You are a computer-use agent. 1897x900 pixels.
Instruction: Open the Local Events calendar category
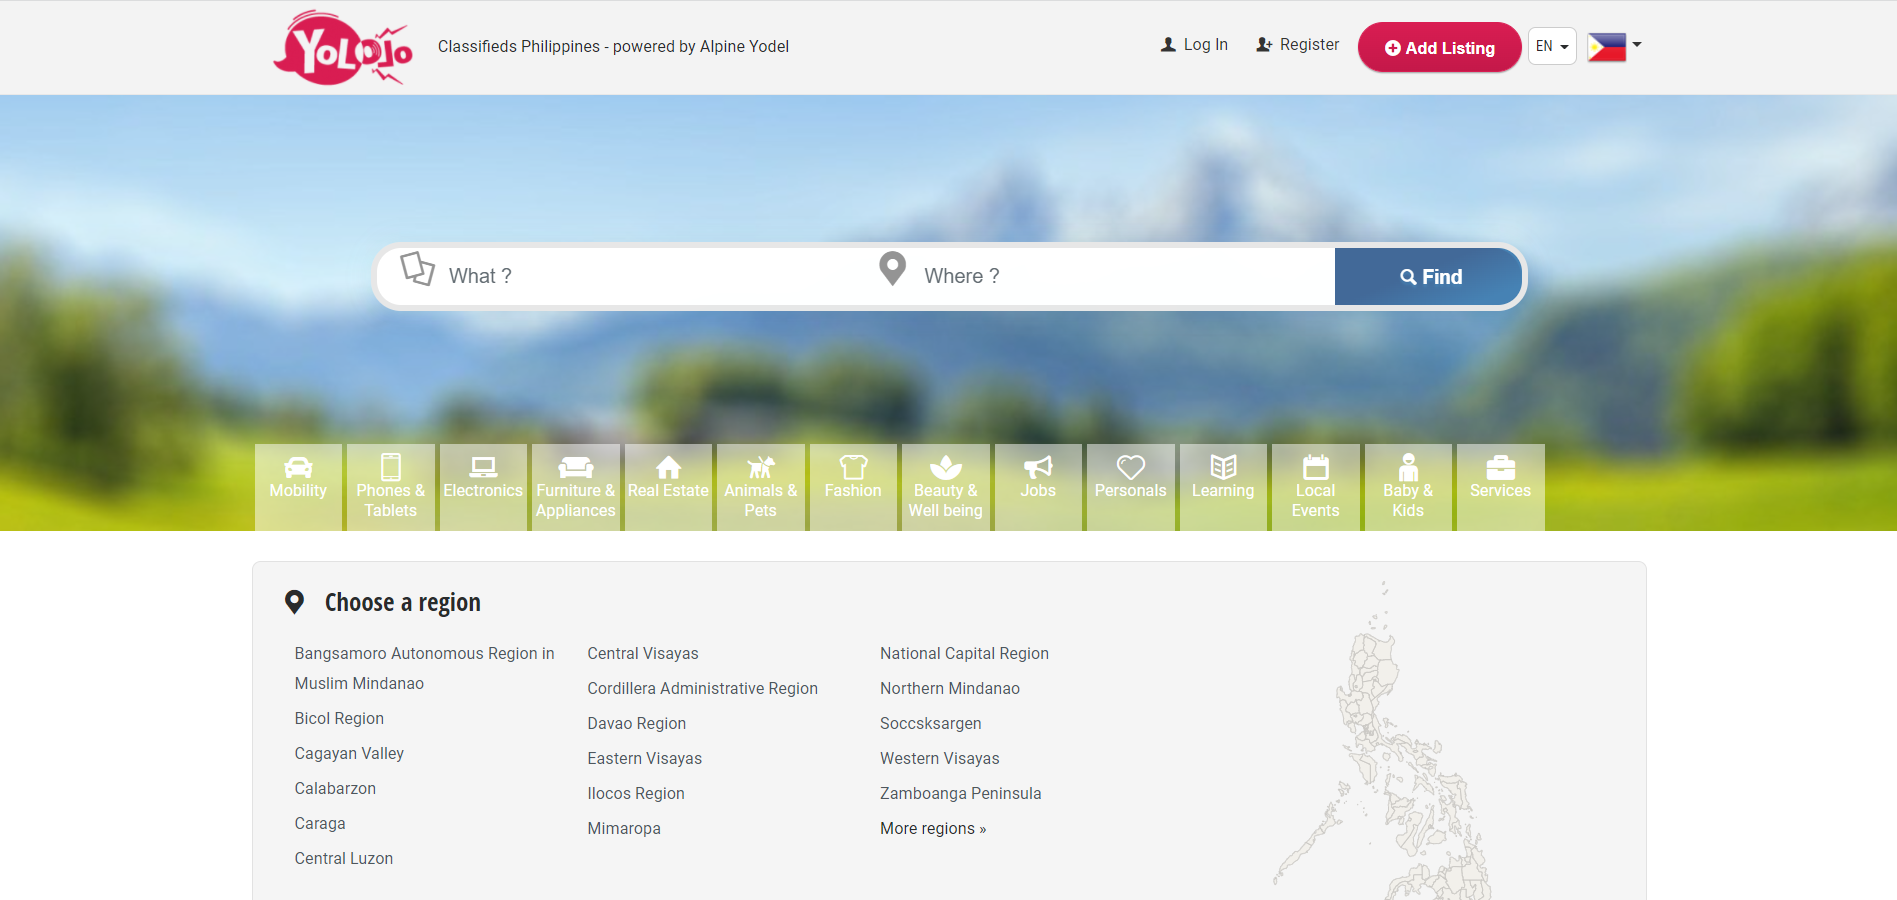[x=1315, y=486]
